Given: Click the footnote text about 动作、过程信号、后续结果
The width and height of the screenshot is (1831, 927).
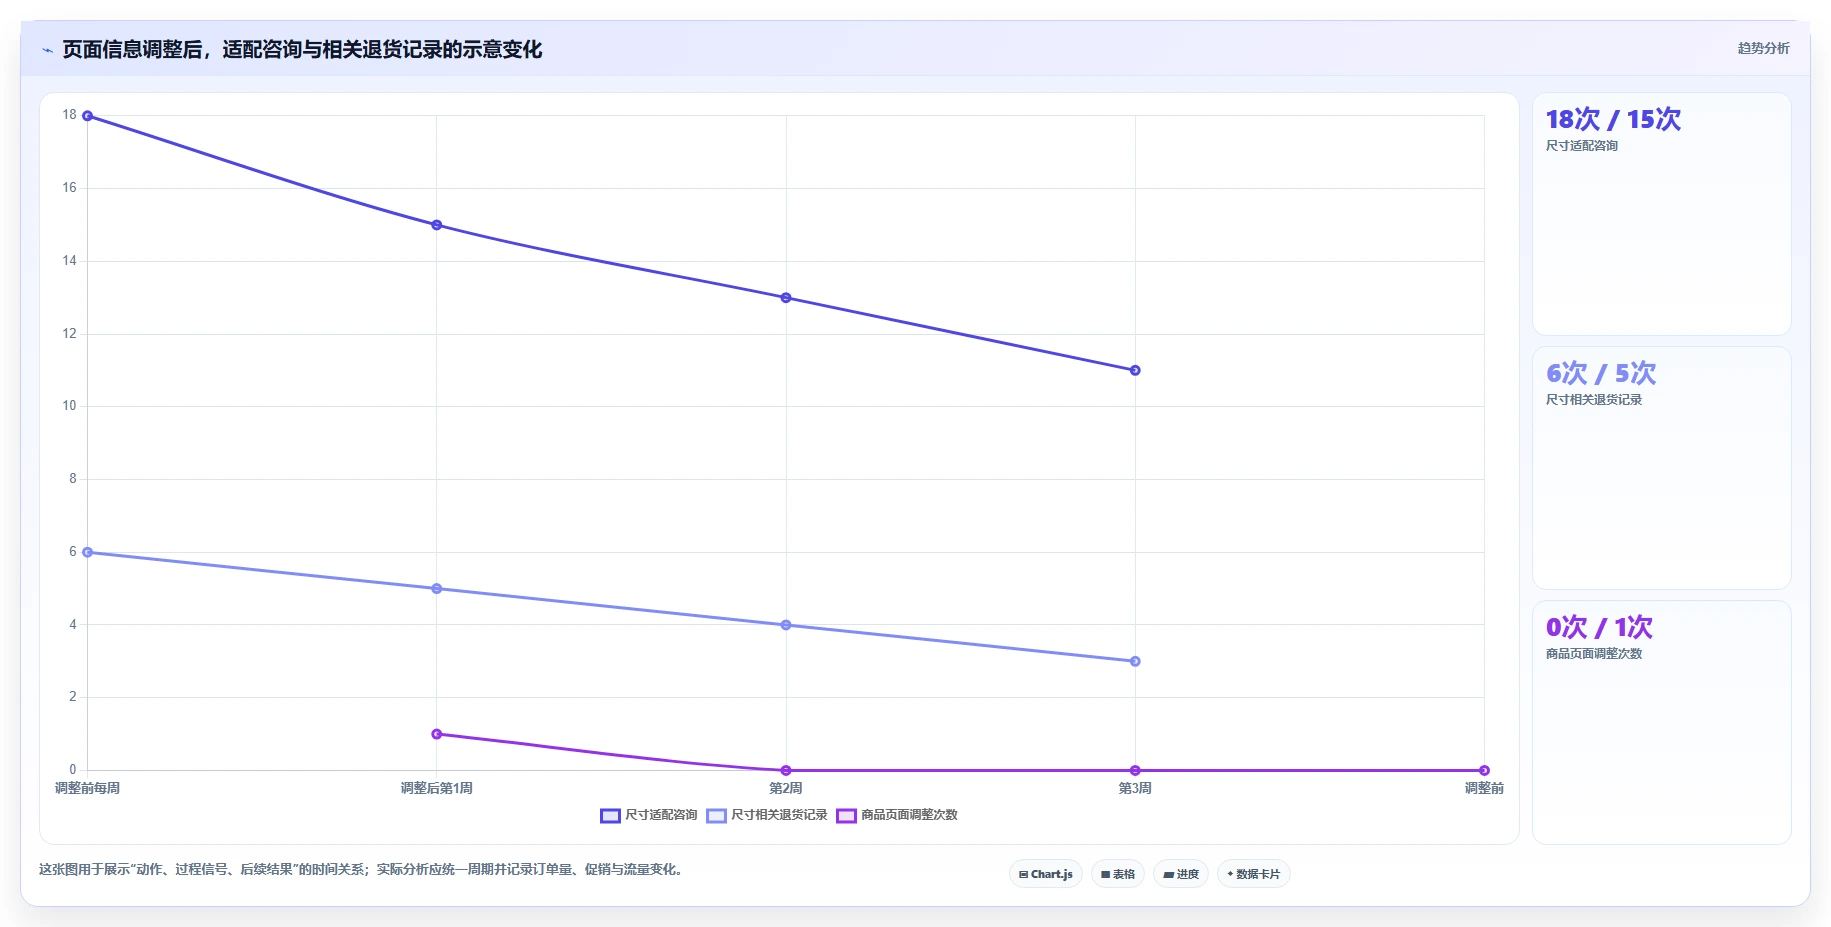Looking at the screenshot, I should [x=363, y=870].
